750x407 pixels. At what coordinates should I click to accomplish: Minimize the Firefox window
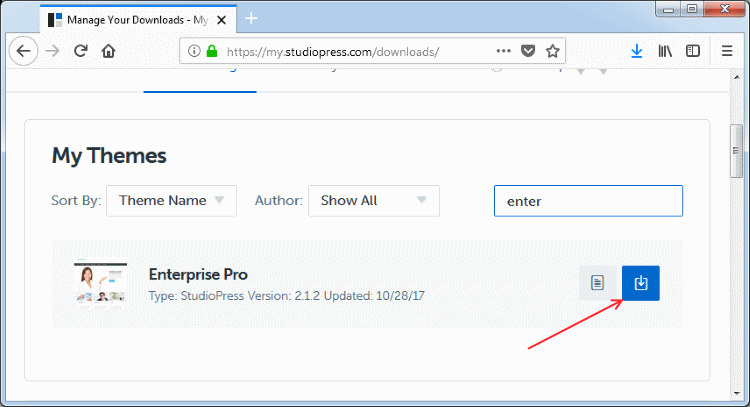tap(668, 9)
